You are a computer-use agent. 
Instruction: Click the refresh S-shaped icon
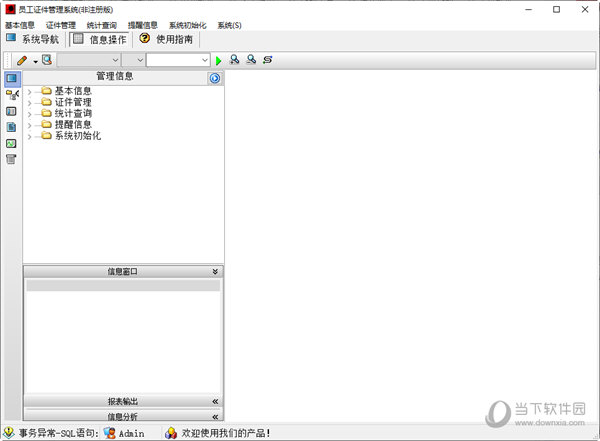267,60
